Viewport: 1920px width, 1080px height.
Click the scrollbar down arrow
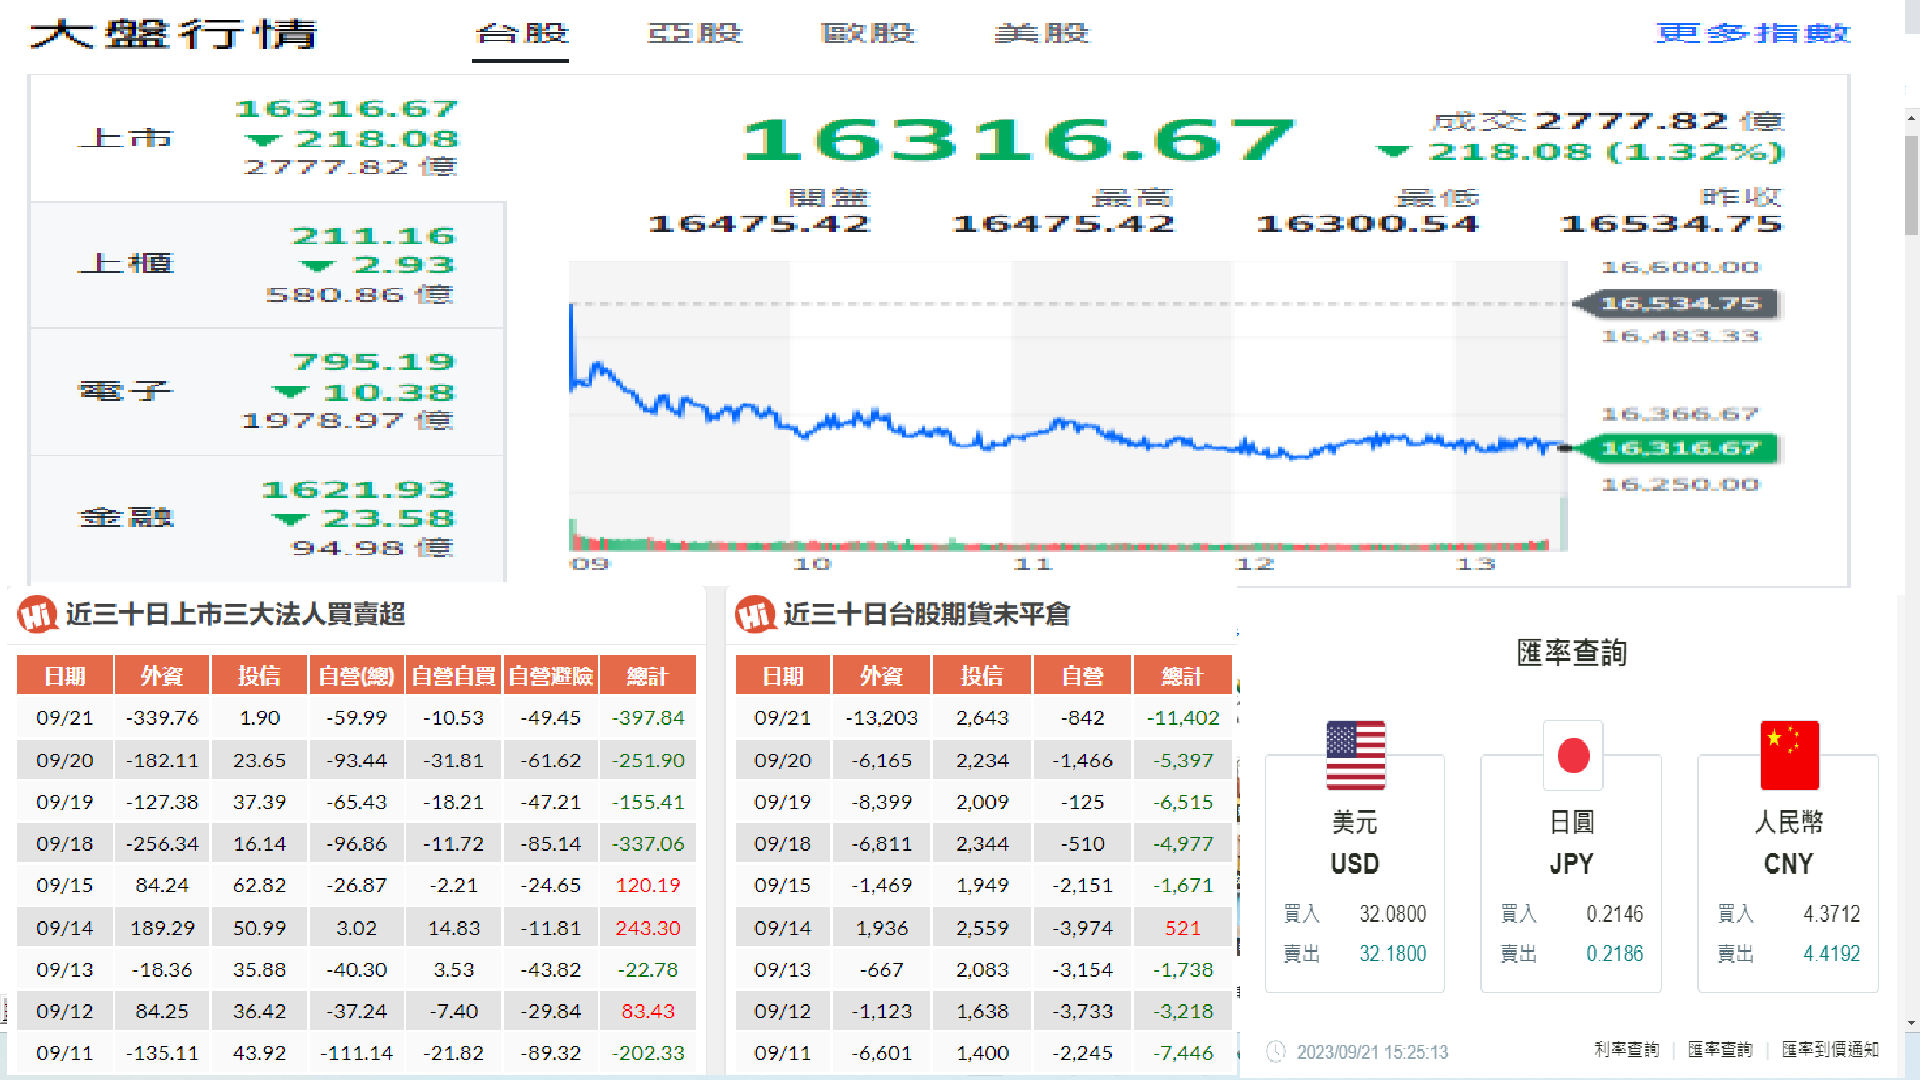(x=1911, y=1024)
